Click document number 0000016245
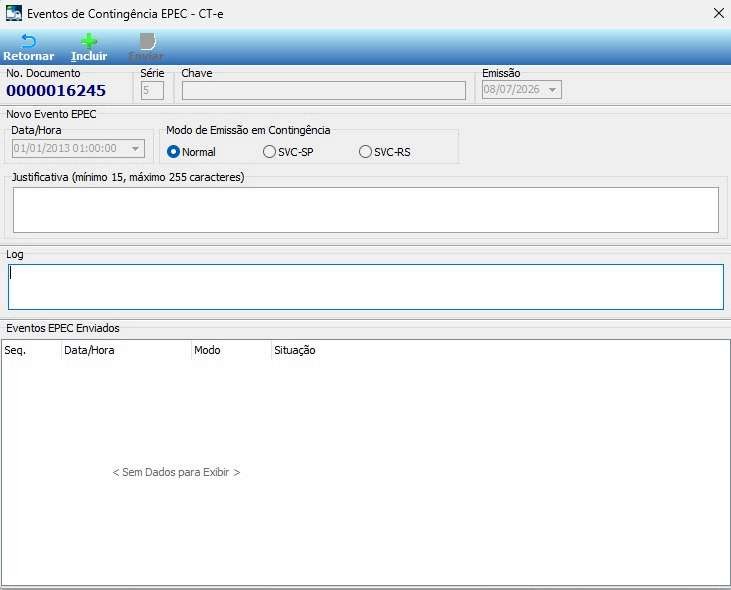731x590 pixels. (56, 90)
